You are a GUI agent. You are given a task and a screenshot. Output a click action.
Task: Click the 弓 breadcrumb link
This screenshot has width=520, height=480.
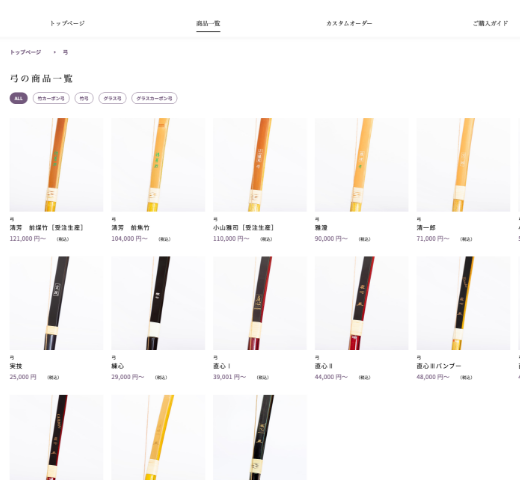pos(65,52)
